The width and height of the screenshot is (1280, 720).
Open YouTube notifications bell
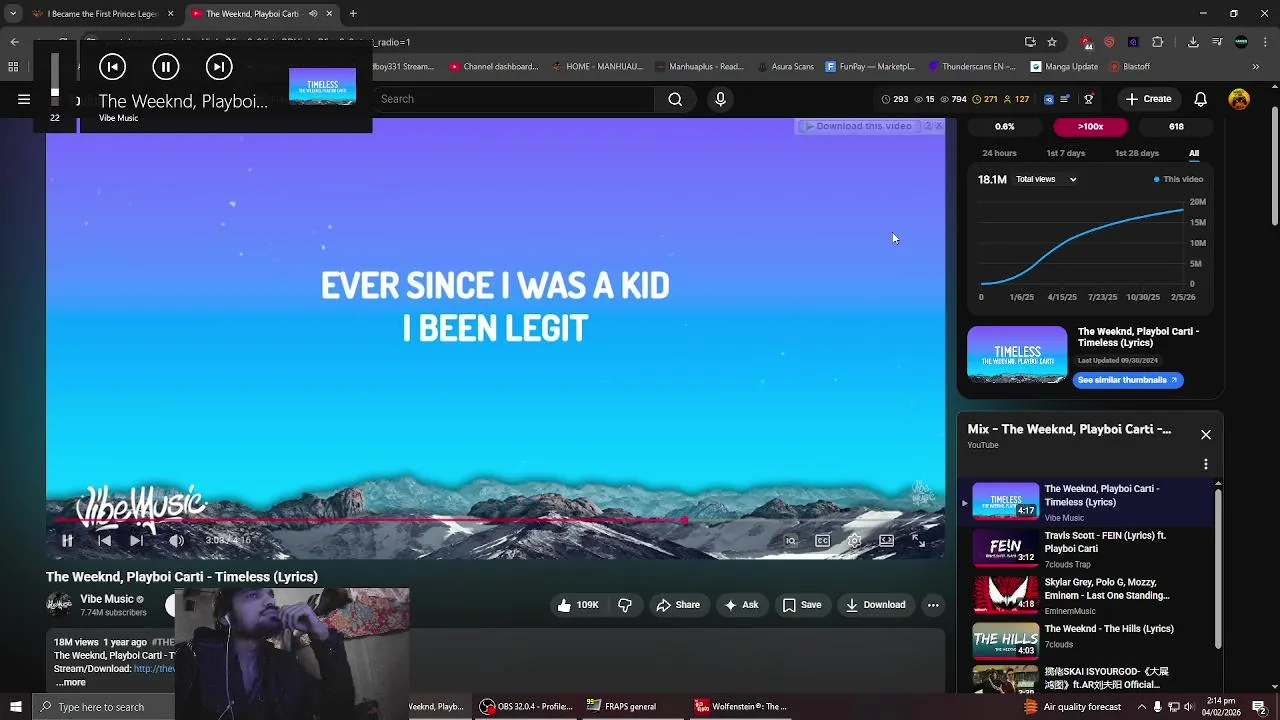coord(1201,99)
